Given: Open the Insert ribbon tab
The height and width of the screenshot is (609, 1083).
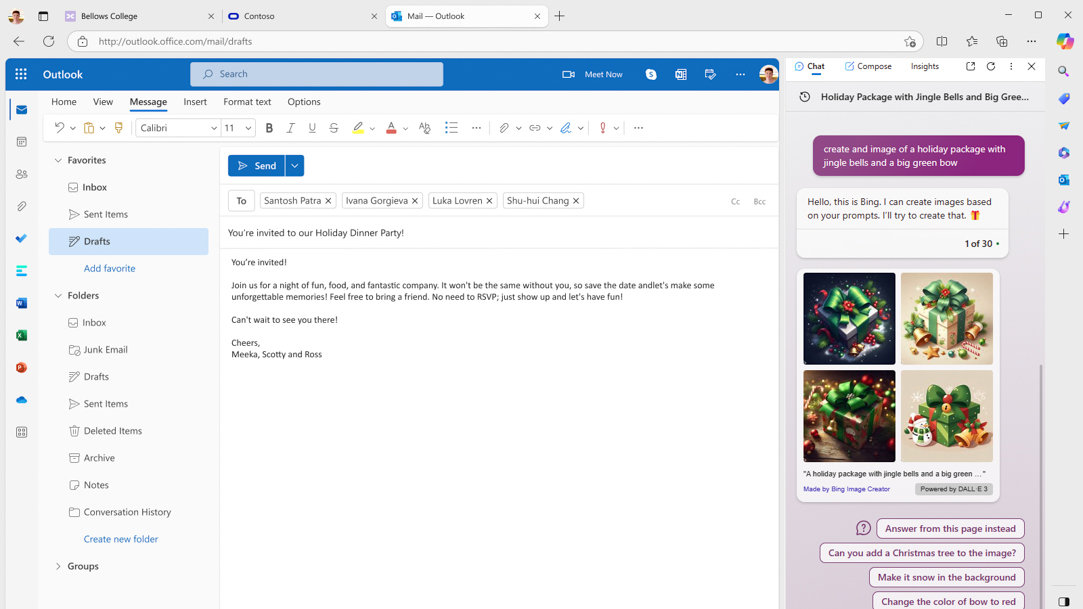Looking at the screenshot, I should pyautogui.click(x=195, y=102).
